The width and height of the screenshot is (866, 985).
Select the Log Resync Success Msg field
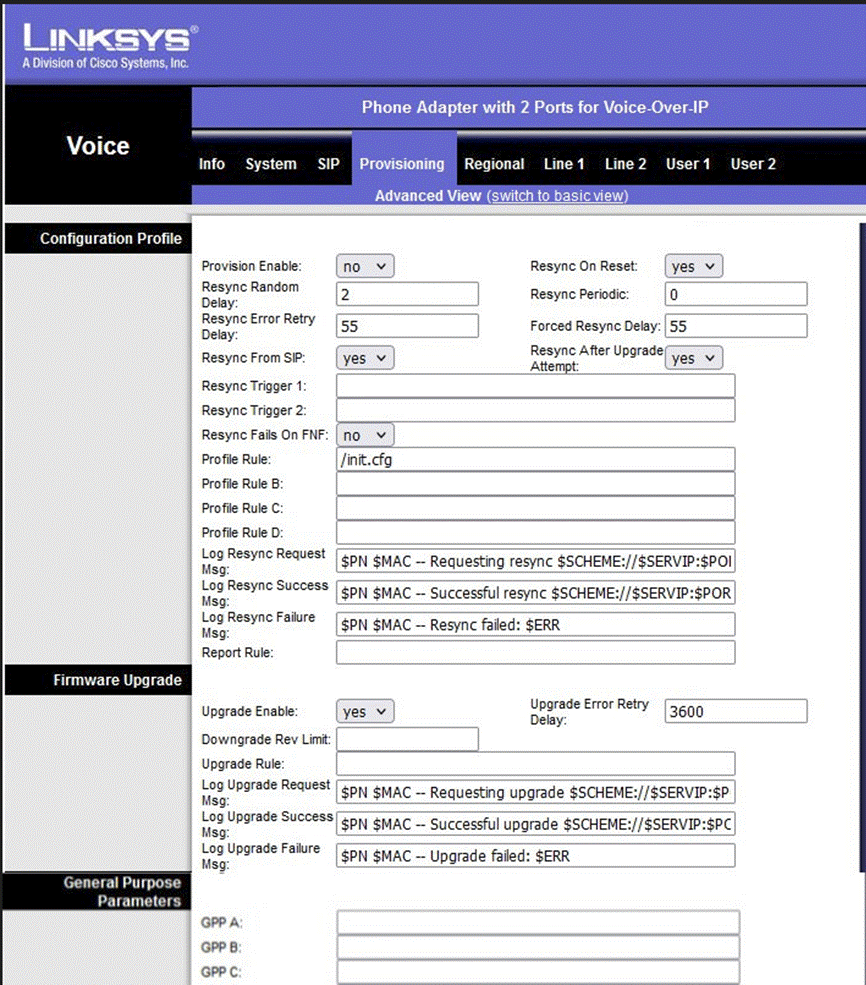[x=536, y=593]
